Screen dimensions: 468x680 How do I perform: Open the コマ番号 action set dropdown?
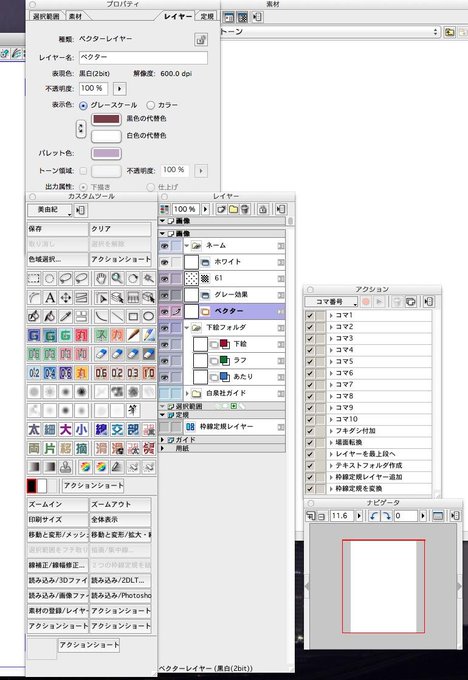[331, 302]
